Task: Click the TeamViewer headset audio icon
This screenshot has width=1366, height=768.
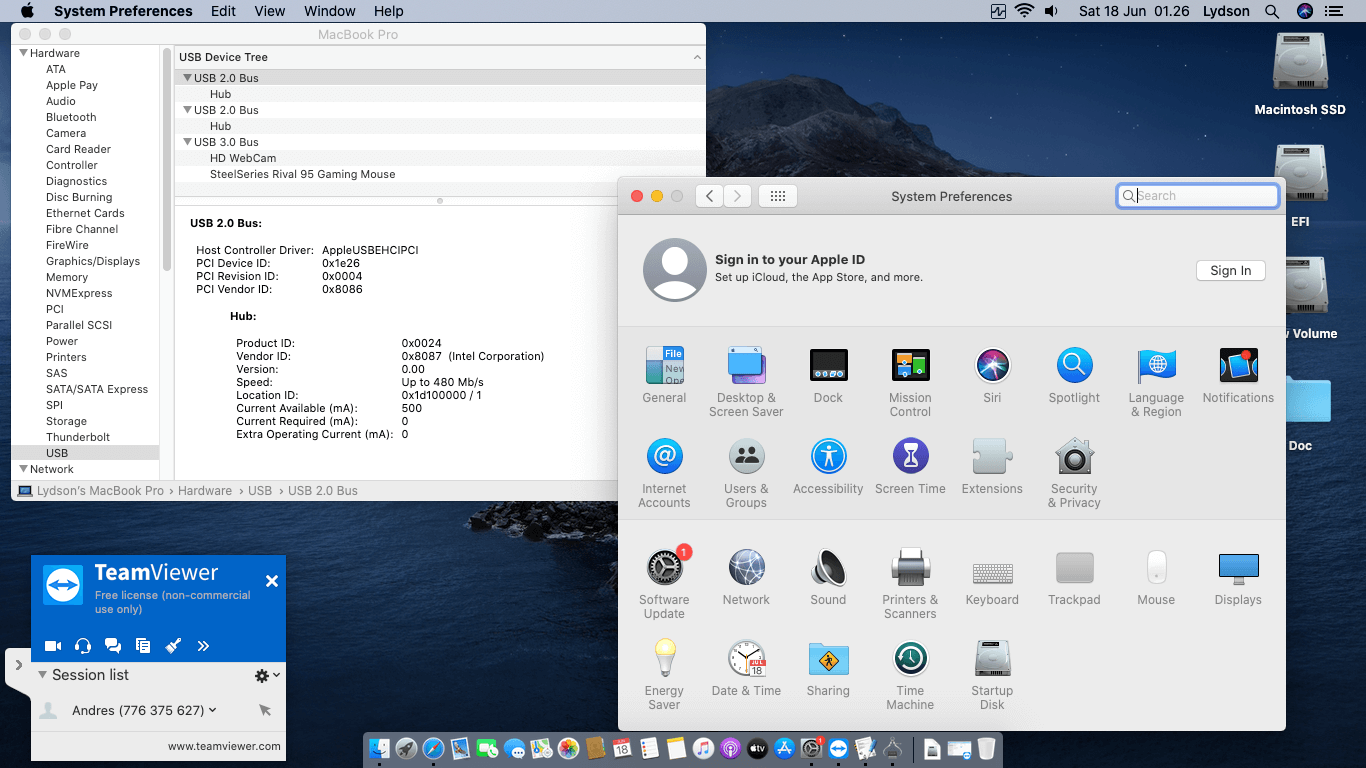Action: (x=83, y=646)
